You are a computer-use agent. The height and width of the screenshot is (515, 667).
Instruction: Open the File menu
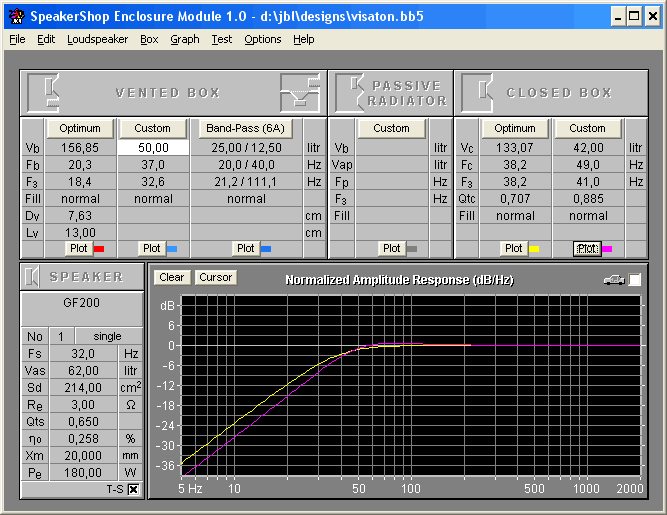(x=17, y=39)
